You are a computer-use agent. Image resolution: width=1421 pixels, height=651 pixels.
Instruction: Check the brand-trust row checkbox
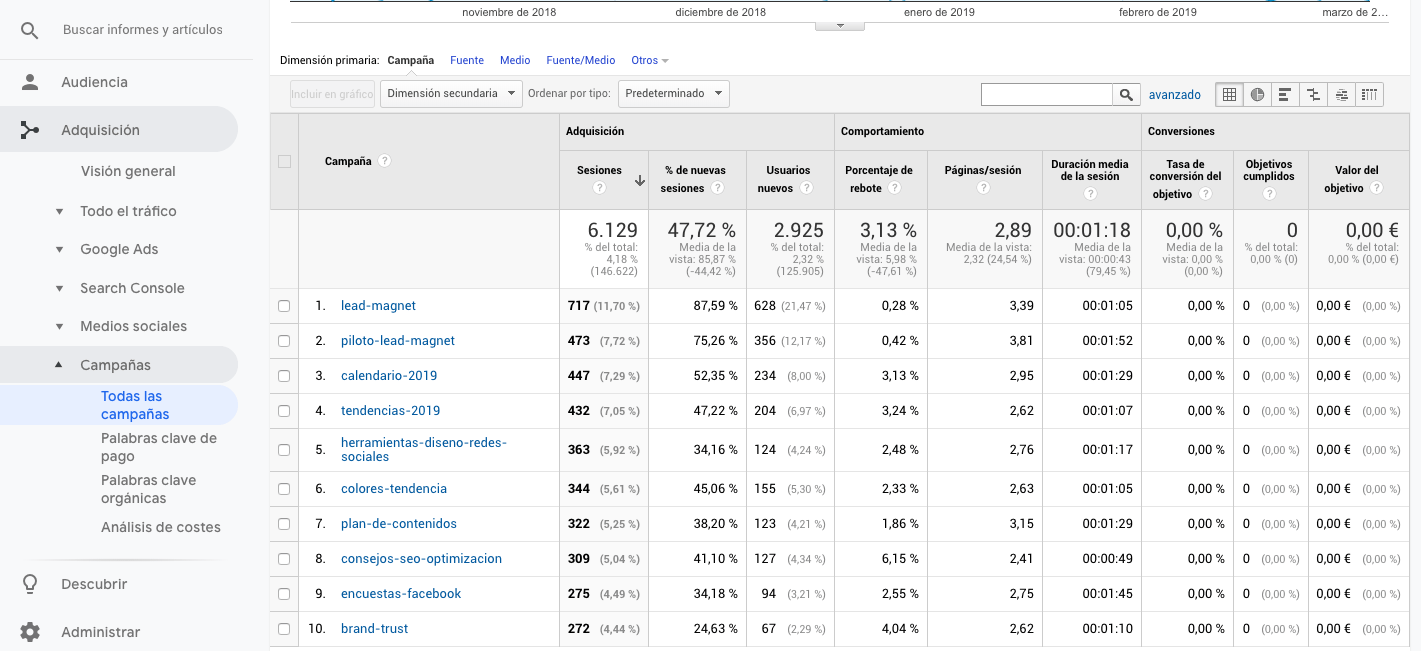(x=284, y=629)
